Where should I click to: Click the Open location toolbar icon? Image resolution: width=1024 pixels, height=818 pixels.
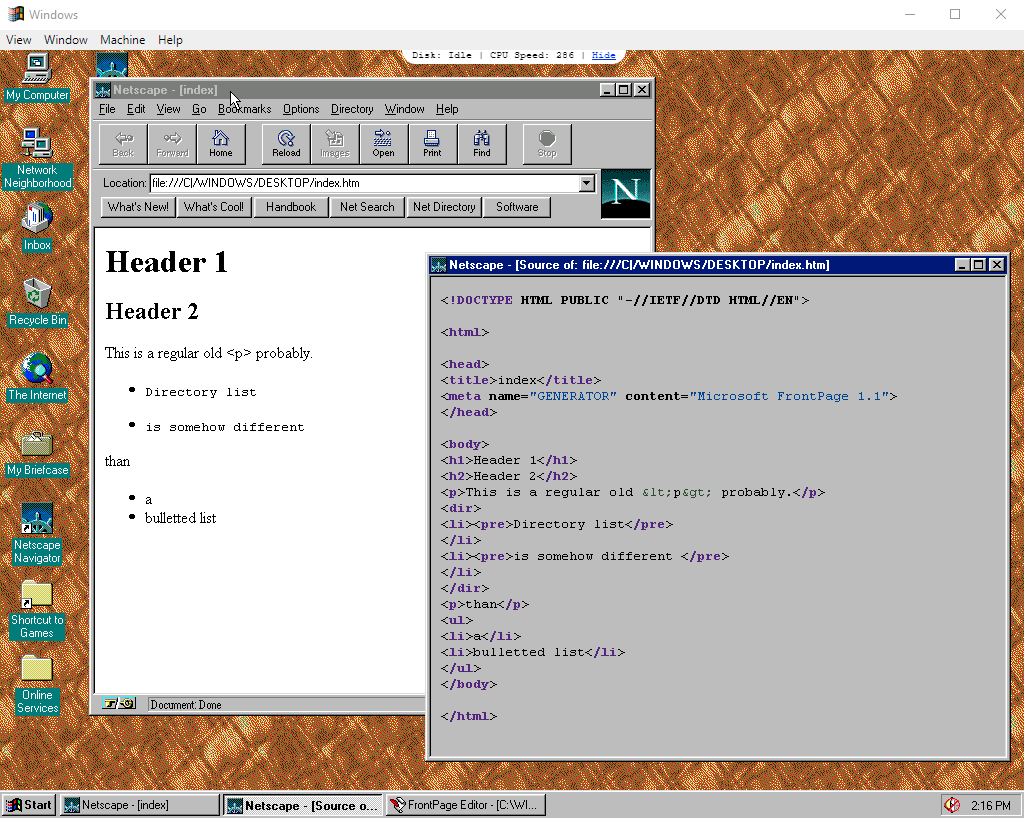383,143
